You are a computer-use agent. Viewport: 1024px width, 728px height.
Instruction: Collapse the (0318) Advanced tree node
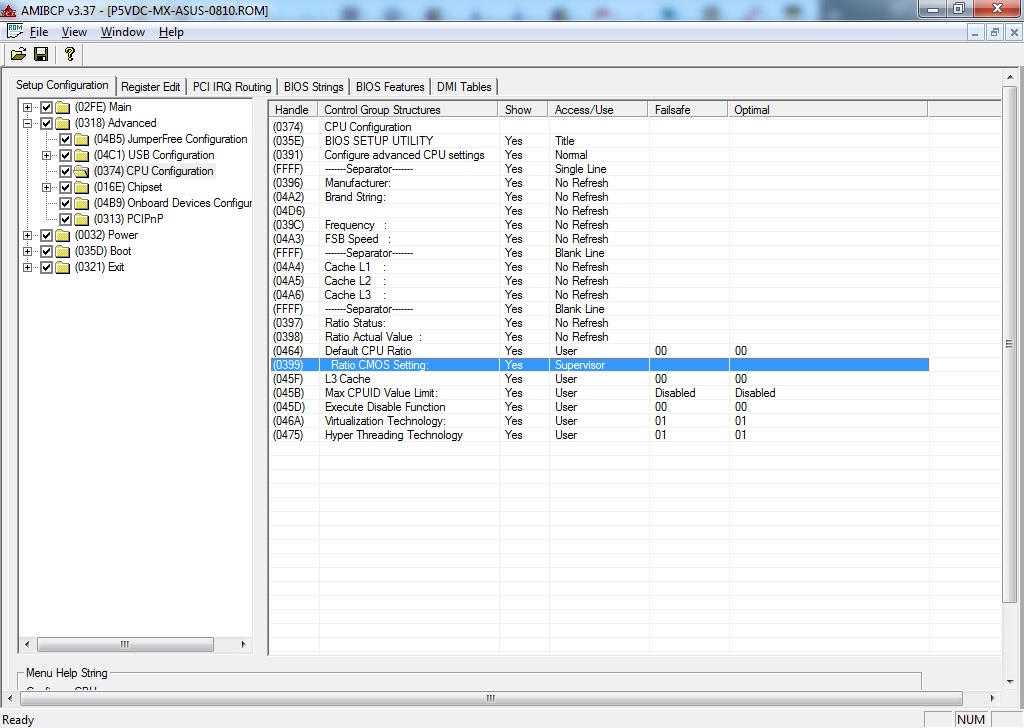[27, 123]
